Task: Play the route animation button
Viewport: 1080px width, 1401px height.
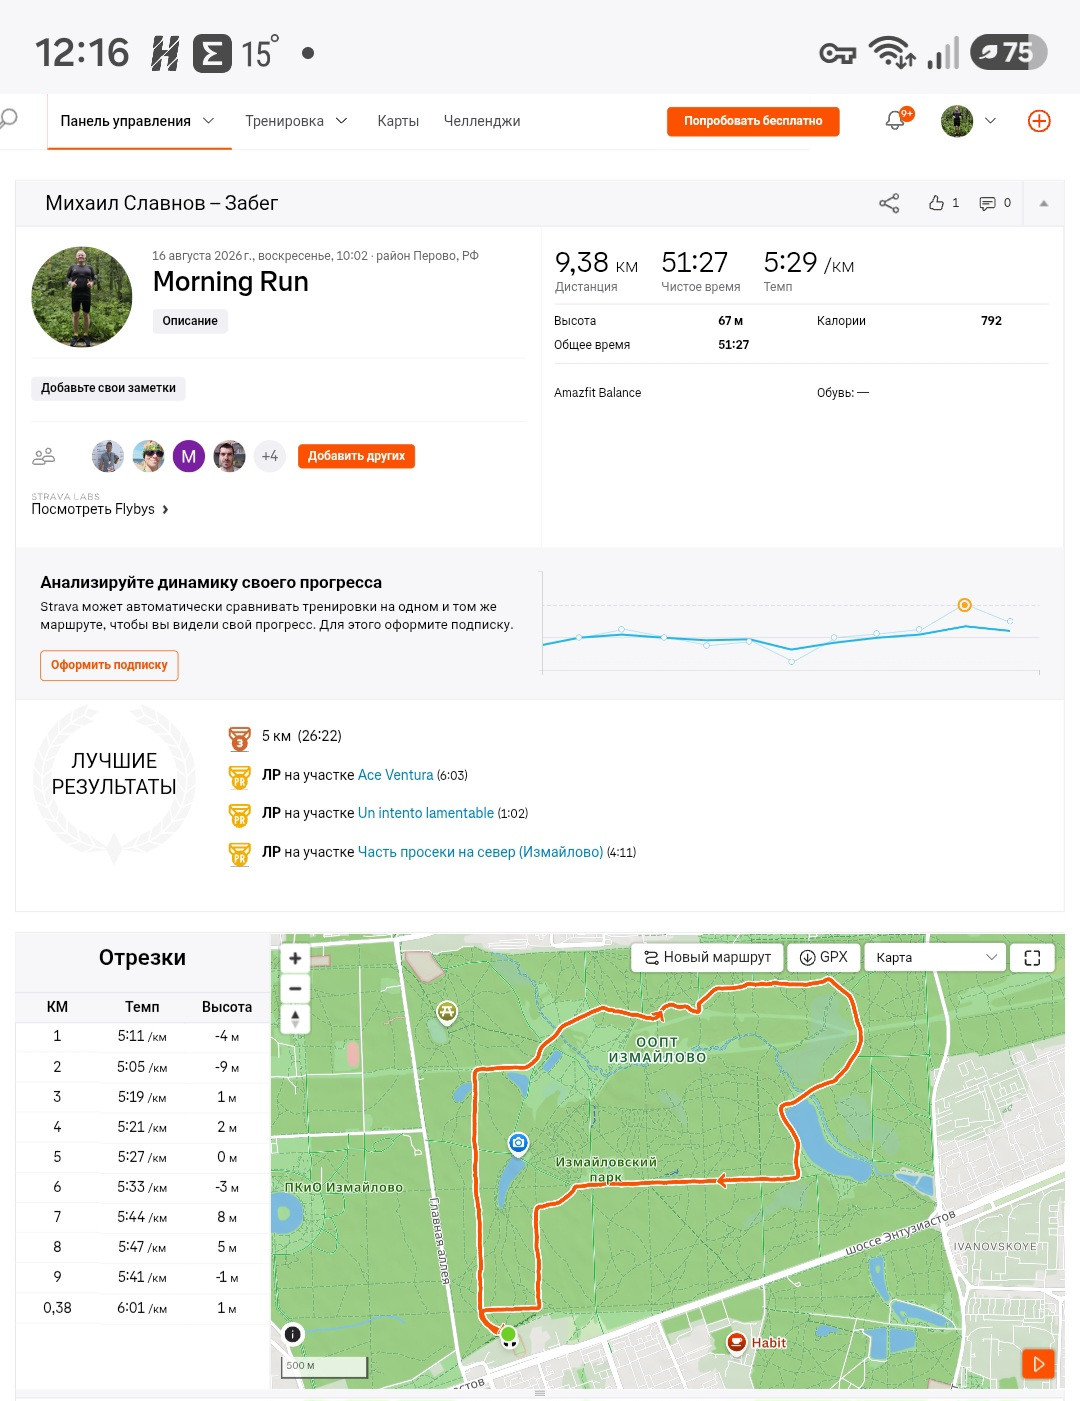Action: (1038, 1363)
